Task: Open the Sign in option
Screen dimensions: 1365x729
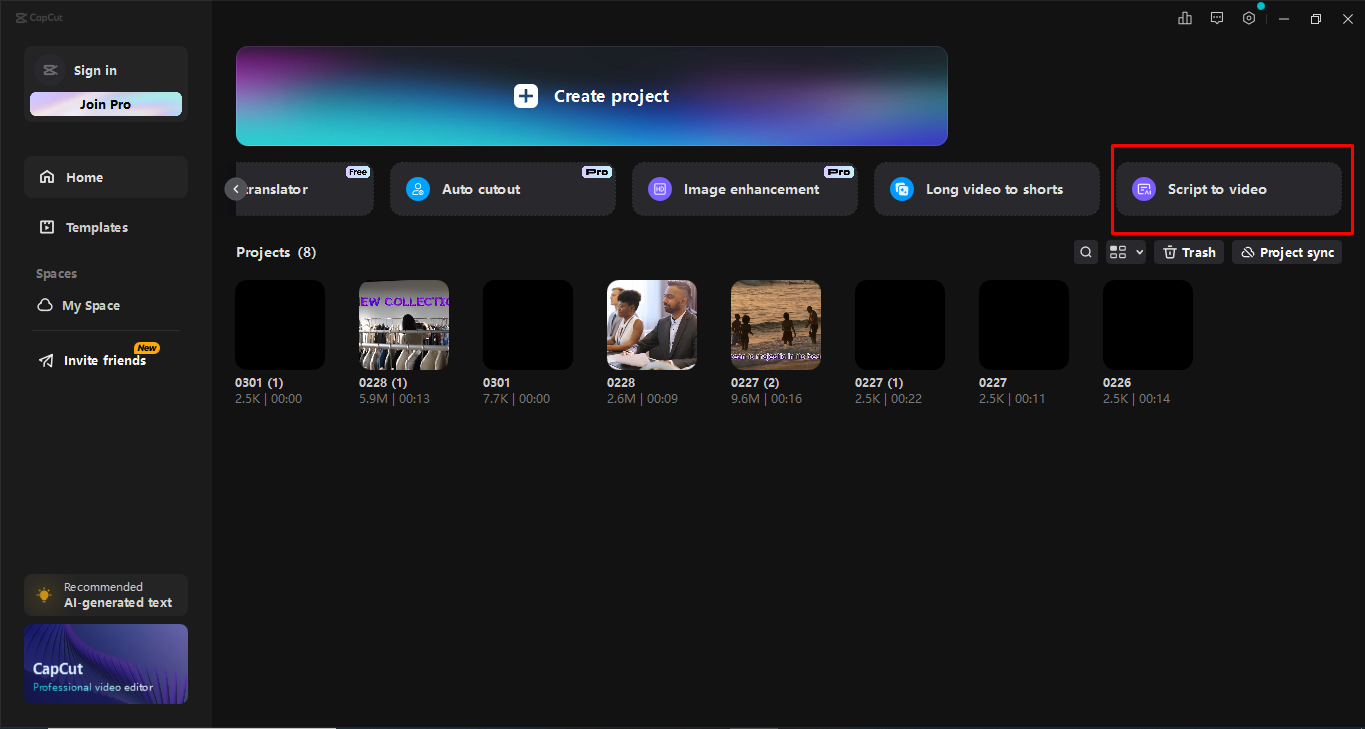Action: (x=95, y=70)
